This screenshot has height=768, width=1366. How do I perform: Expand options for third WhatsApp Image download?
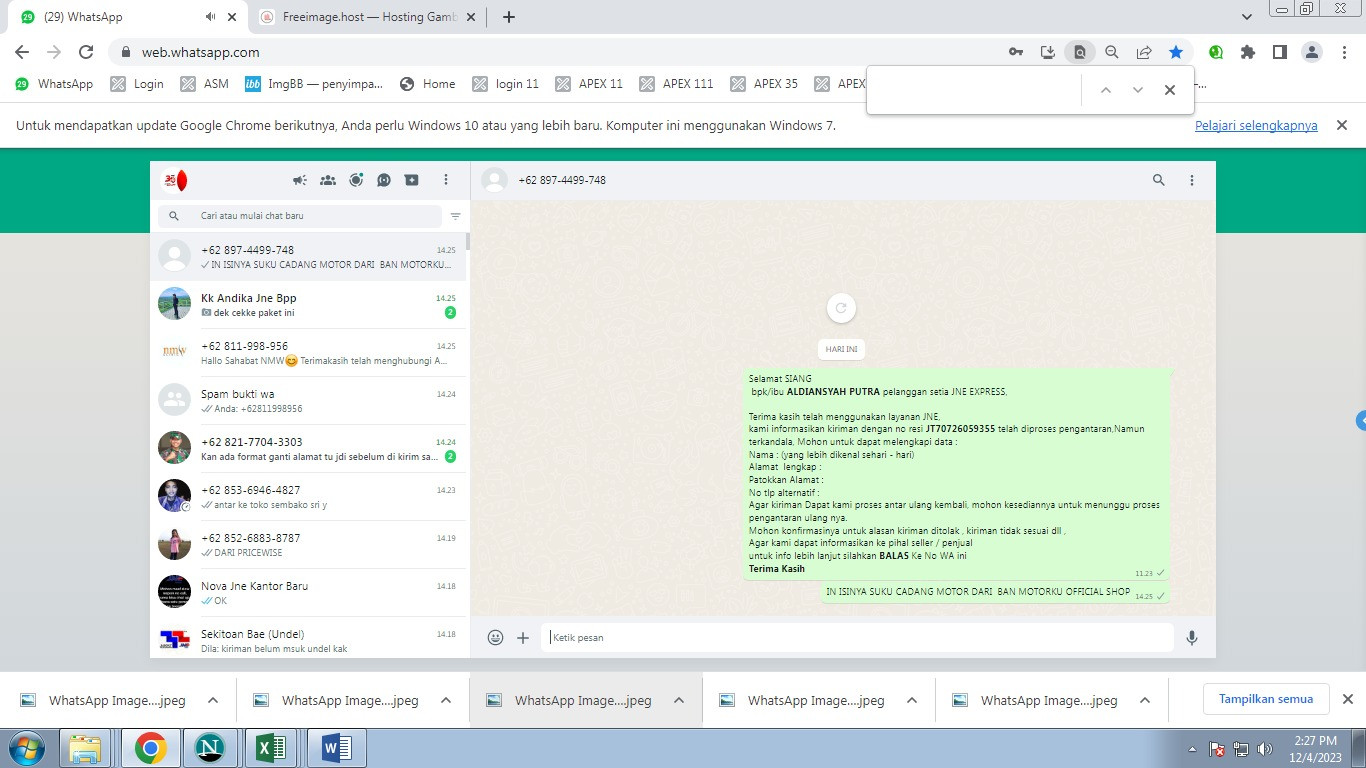tap(679, 700)
